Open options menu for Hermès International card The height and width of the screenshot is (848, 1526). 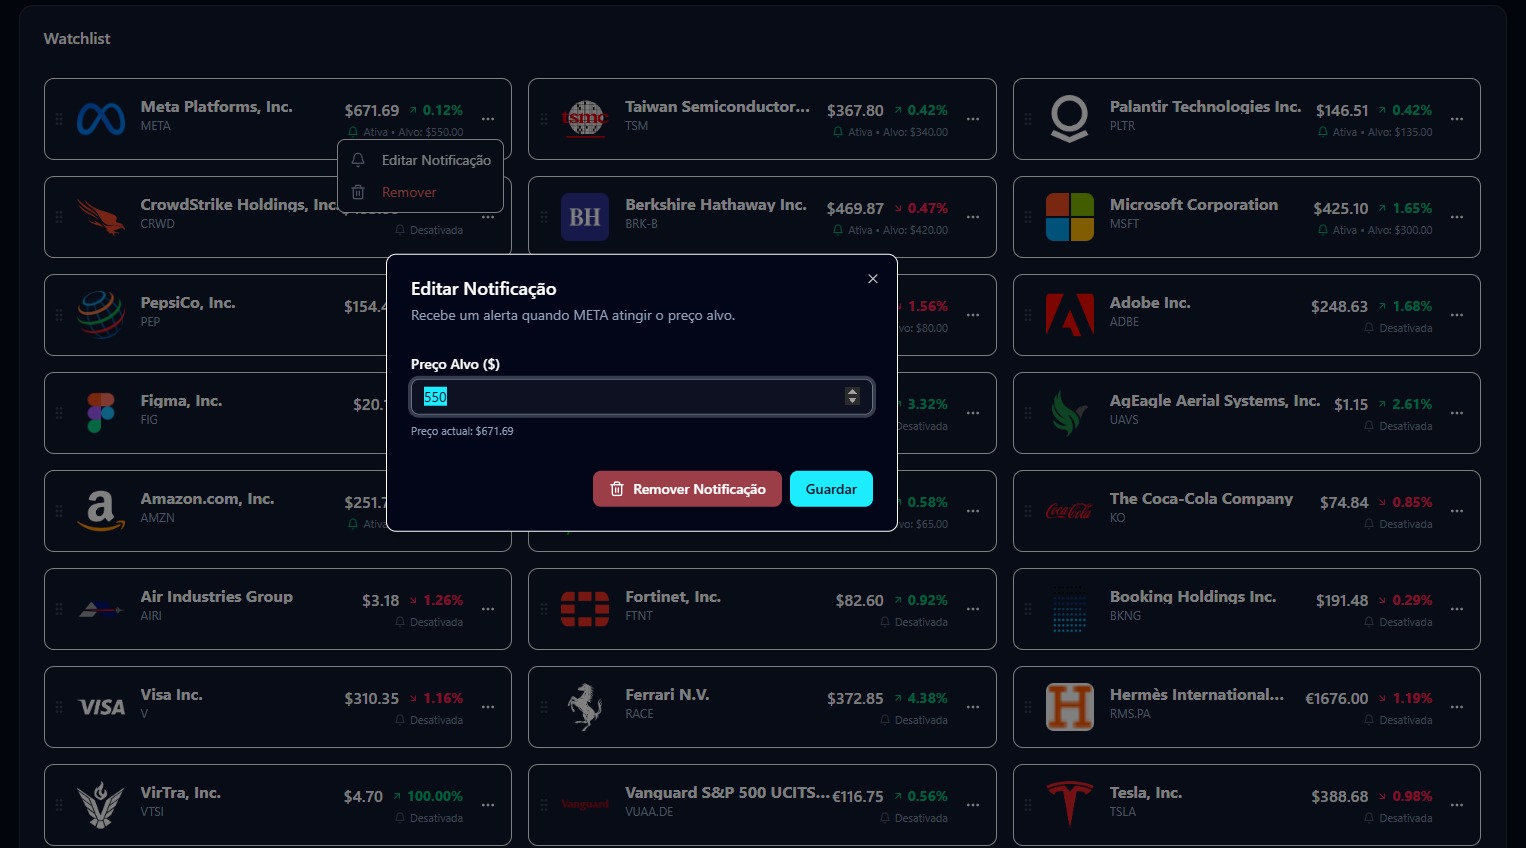1457,707
